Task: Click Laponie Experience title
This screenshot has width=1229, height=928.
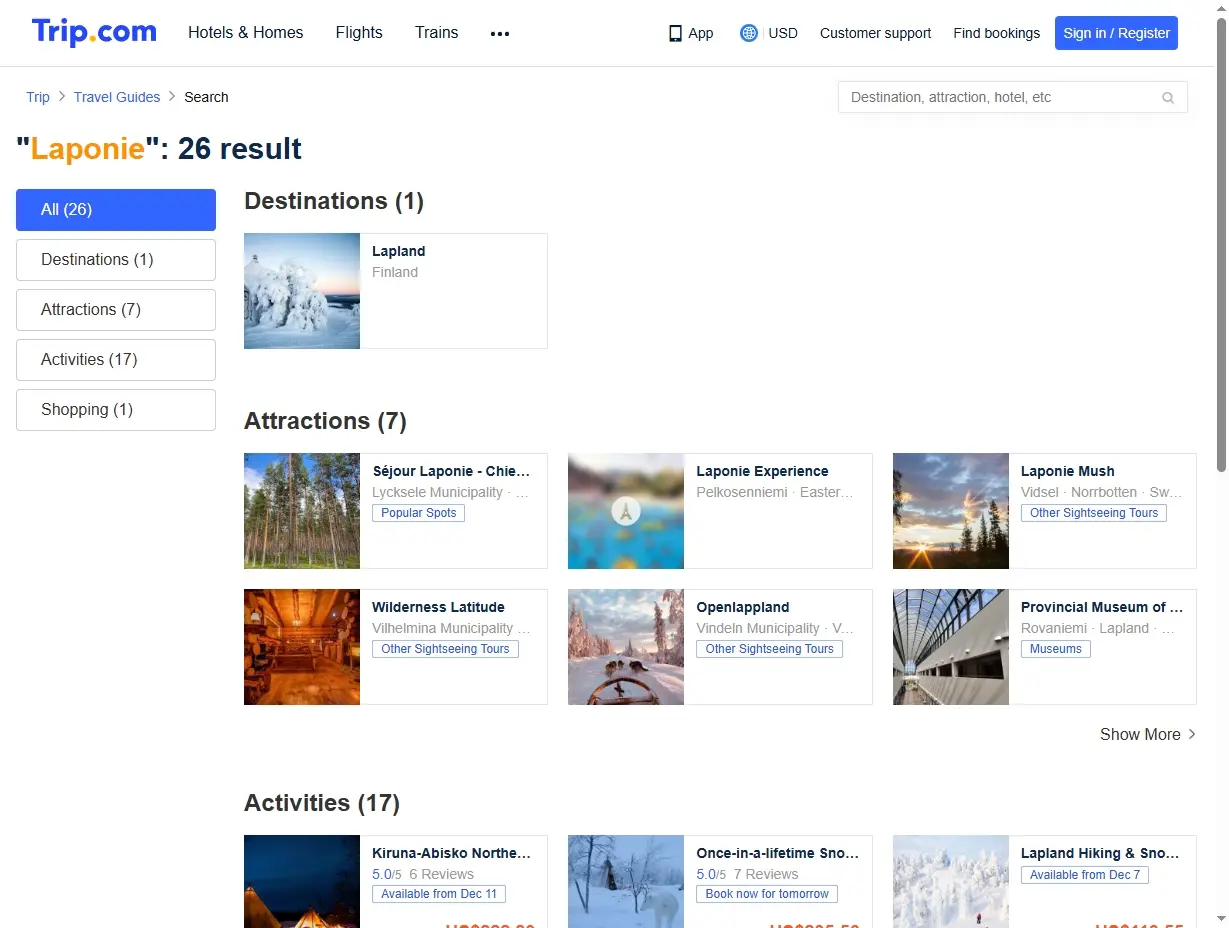Action: point(762,471)
